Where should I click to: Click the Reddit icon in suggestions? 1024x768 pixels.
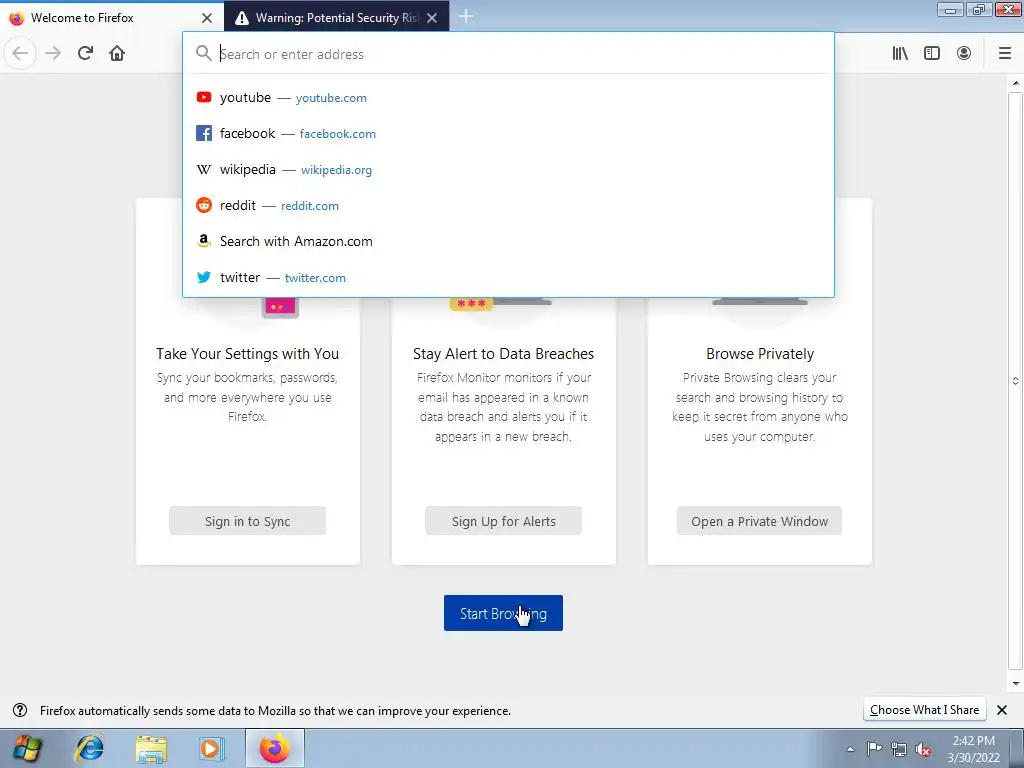[204, 205]
